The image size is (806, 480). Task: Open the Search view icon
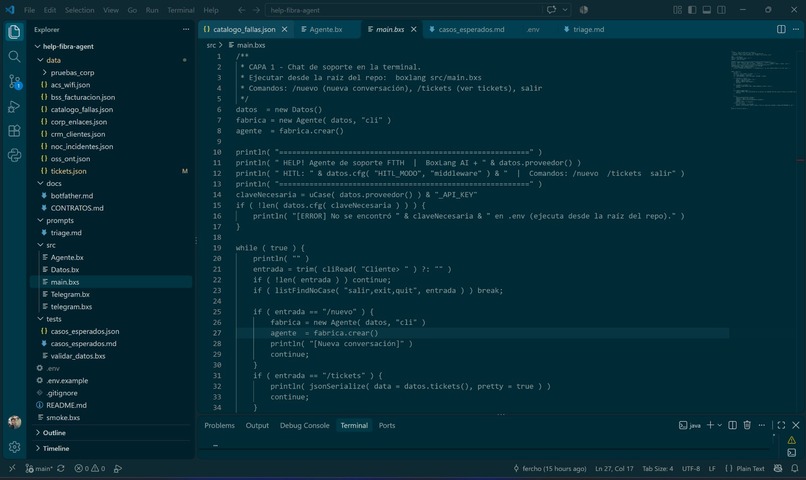[14, 57]
